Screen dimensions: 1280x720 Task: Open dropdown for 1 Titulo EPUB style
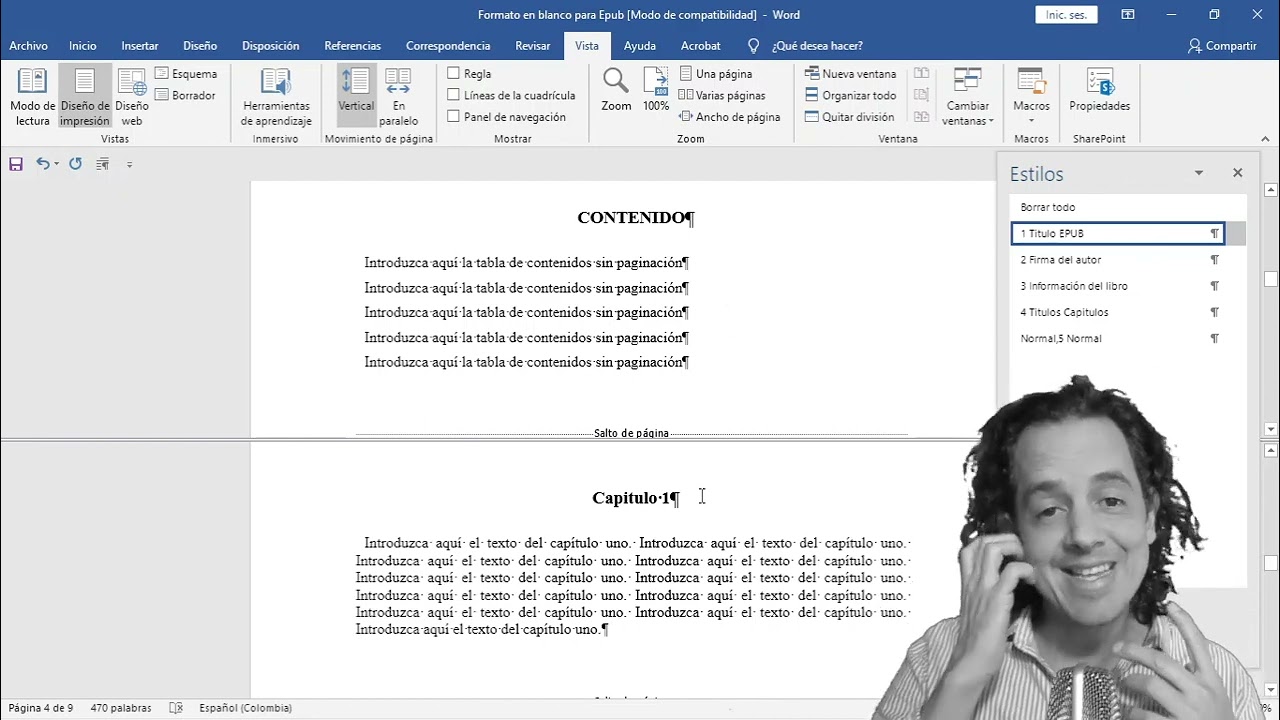tap(1236, 234)
